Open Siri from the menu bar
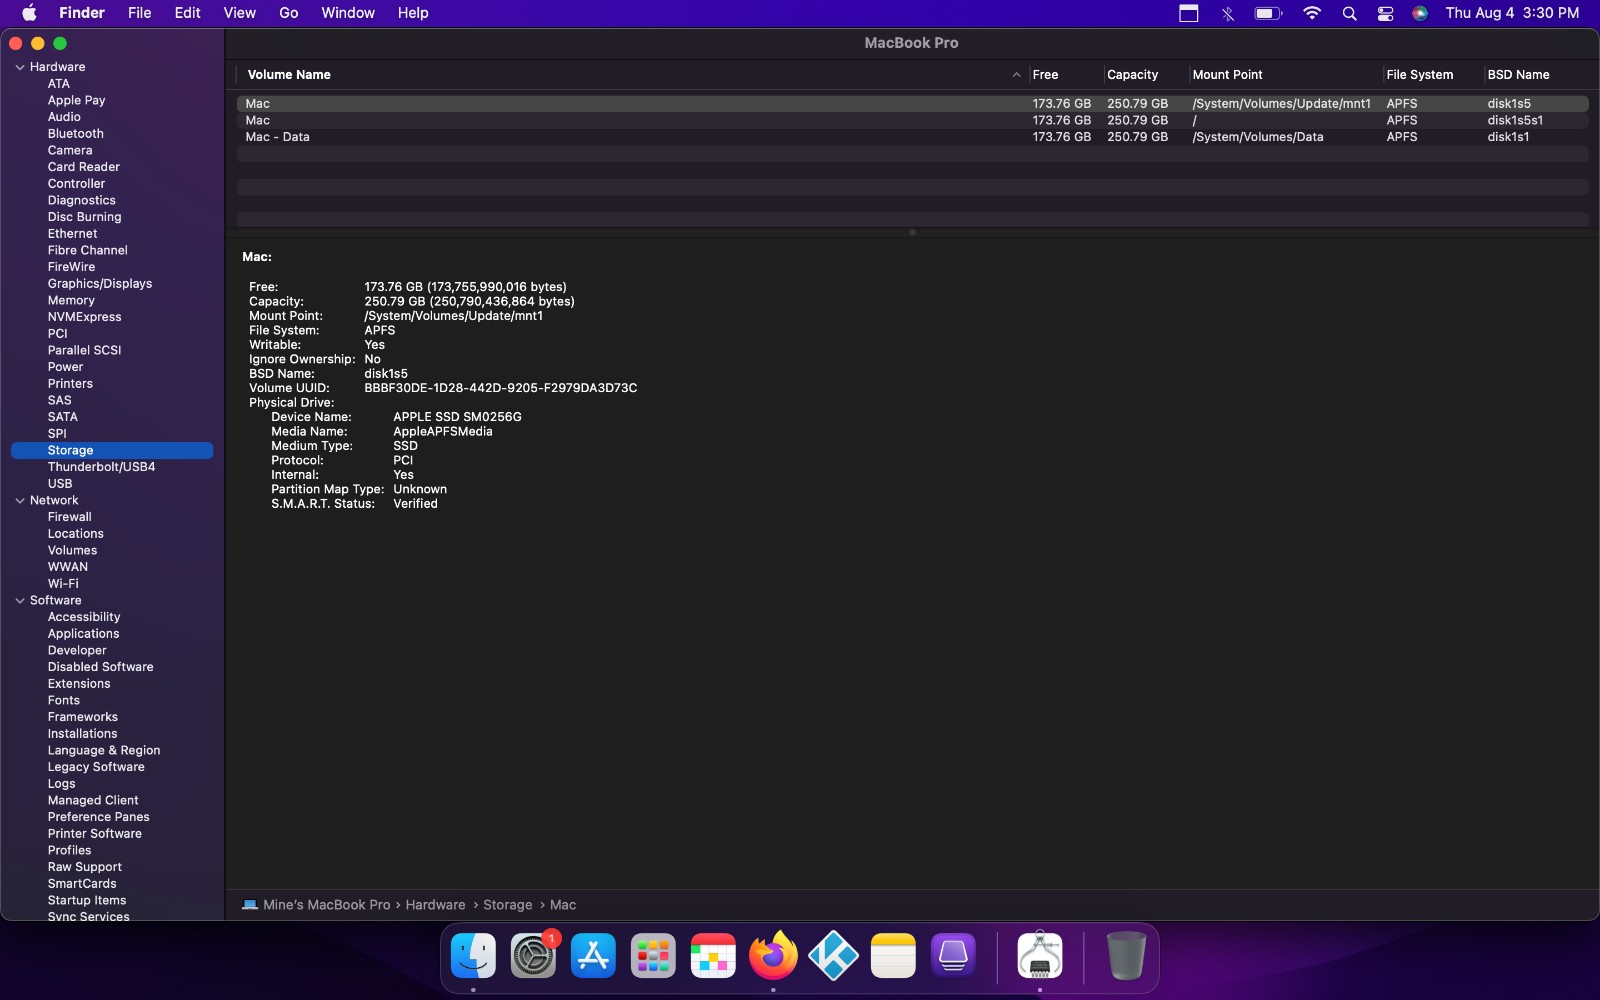Viewport: 1600px width, 1000px height. [x=1420, y=13]
